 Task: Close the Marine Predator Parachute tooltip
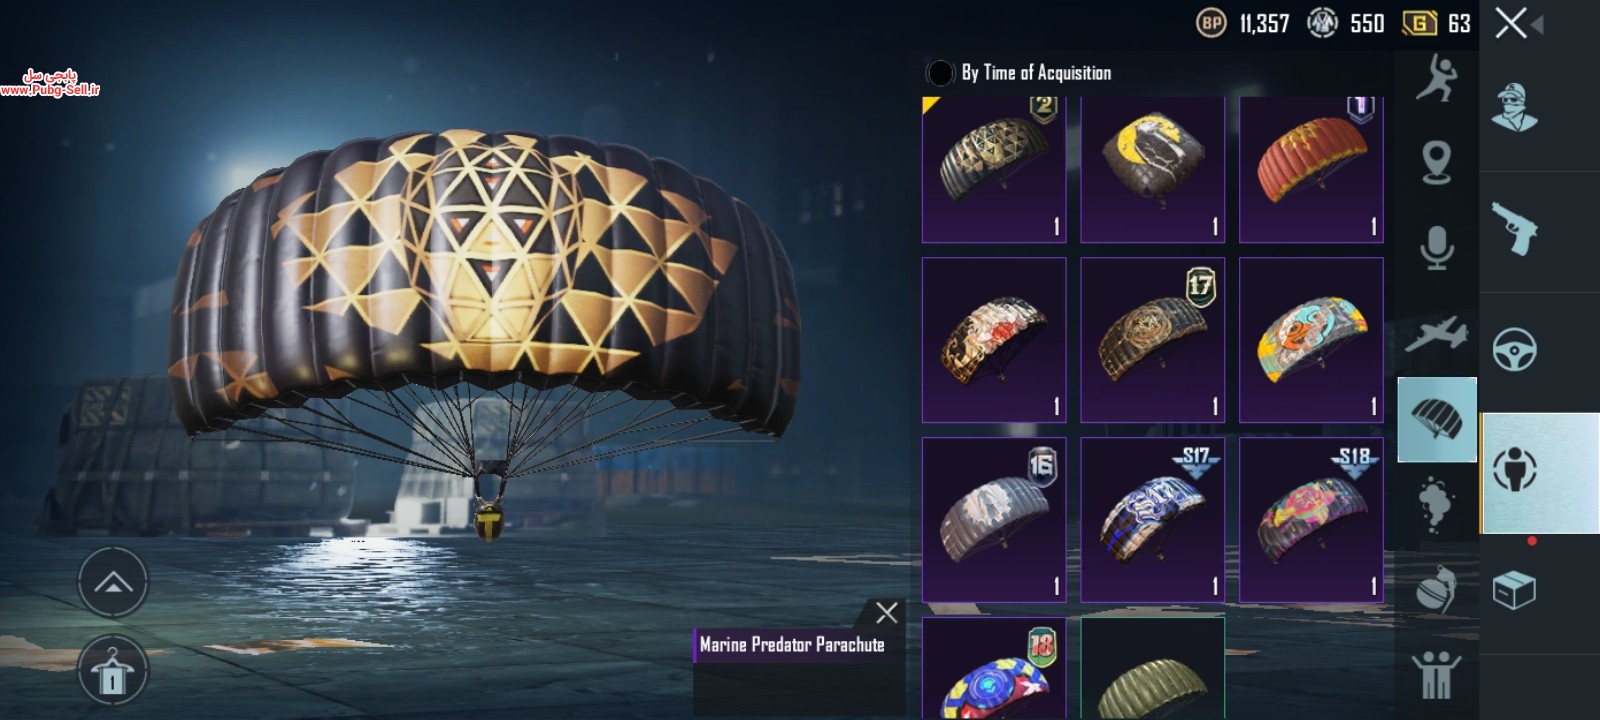(886, 613)
